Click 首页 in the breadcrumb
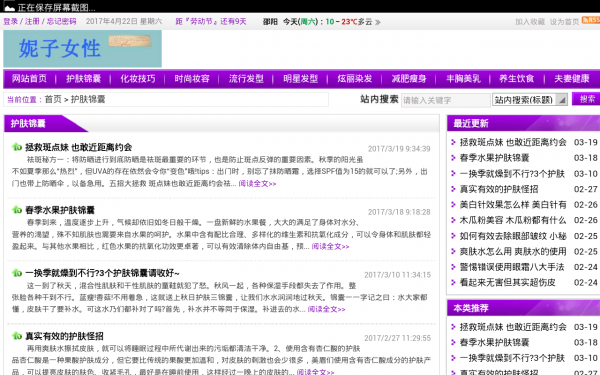This screenshot has width=600, height=375. point(53,99)
